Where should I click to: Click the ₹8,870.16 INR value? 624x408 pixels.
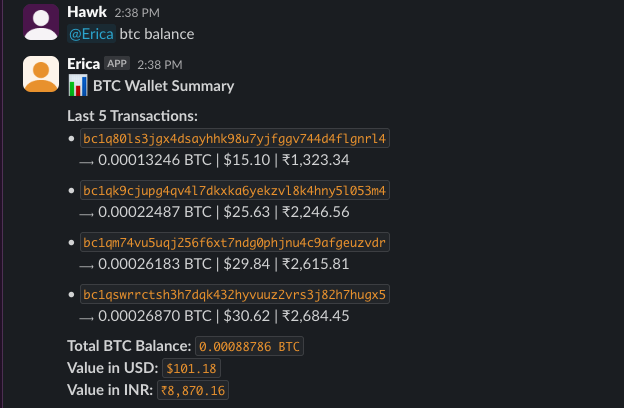193,390
